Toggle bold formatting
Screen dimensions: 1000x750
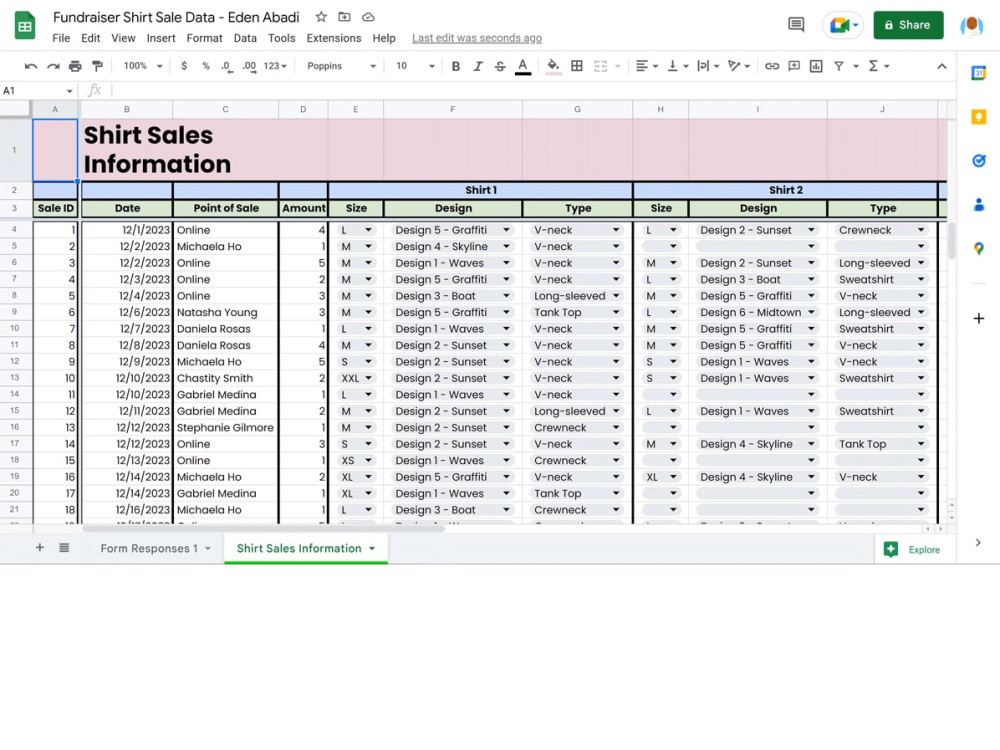coord(455,66)
